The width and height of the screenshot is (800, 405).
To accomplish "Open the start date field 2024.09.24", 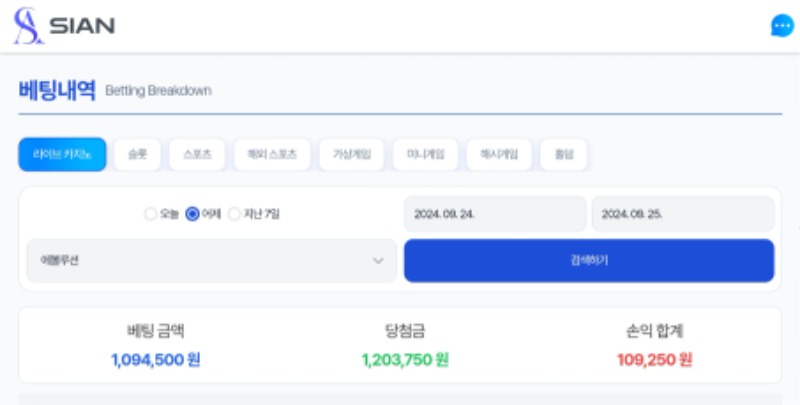I will 495,214.
